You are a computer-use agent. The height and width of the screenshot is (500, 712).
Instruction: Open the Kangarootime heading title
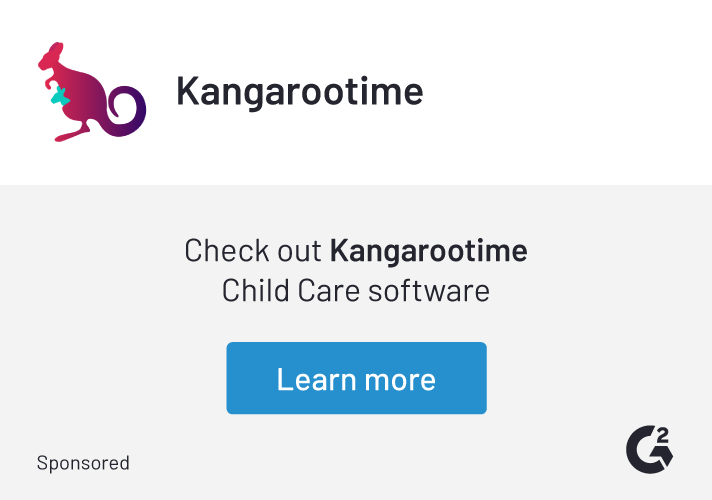299,92
